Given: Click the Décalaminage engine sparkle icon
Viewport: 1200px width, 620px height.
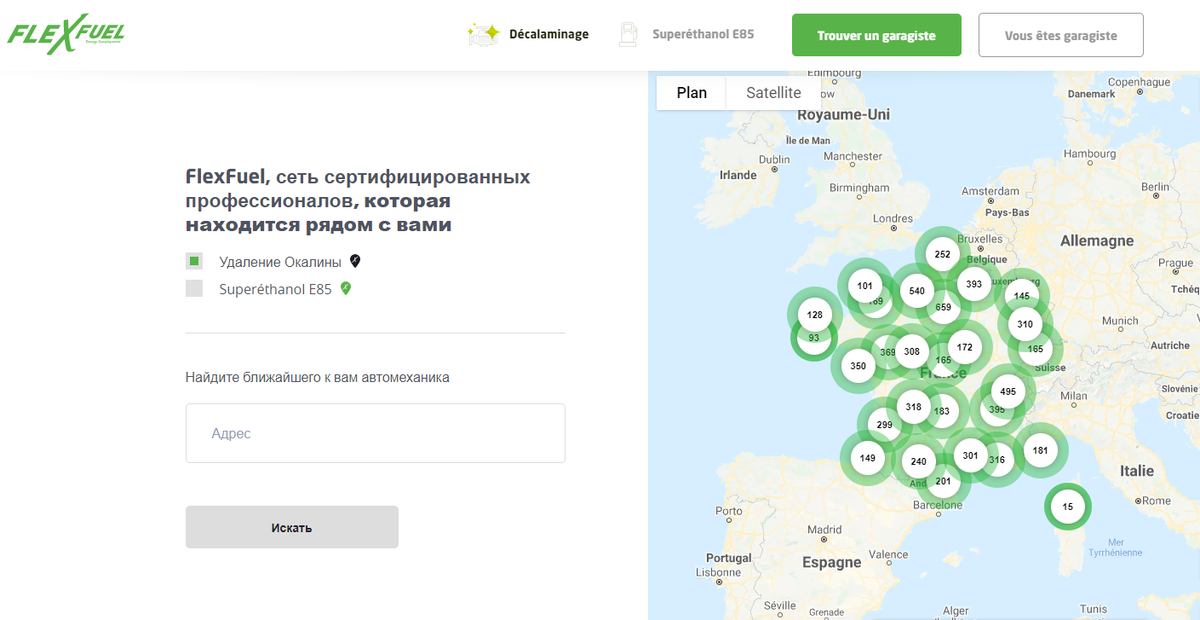Looking at the screenshot, I should (x=483, y=33).
